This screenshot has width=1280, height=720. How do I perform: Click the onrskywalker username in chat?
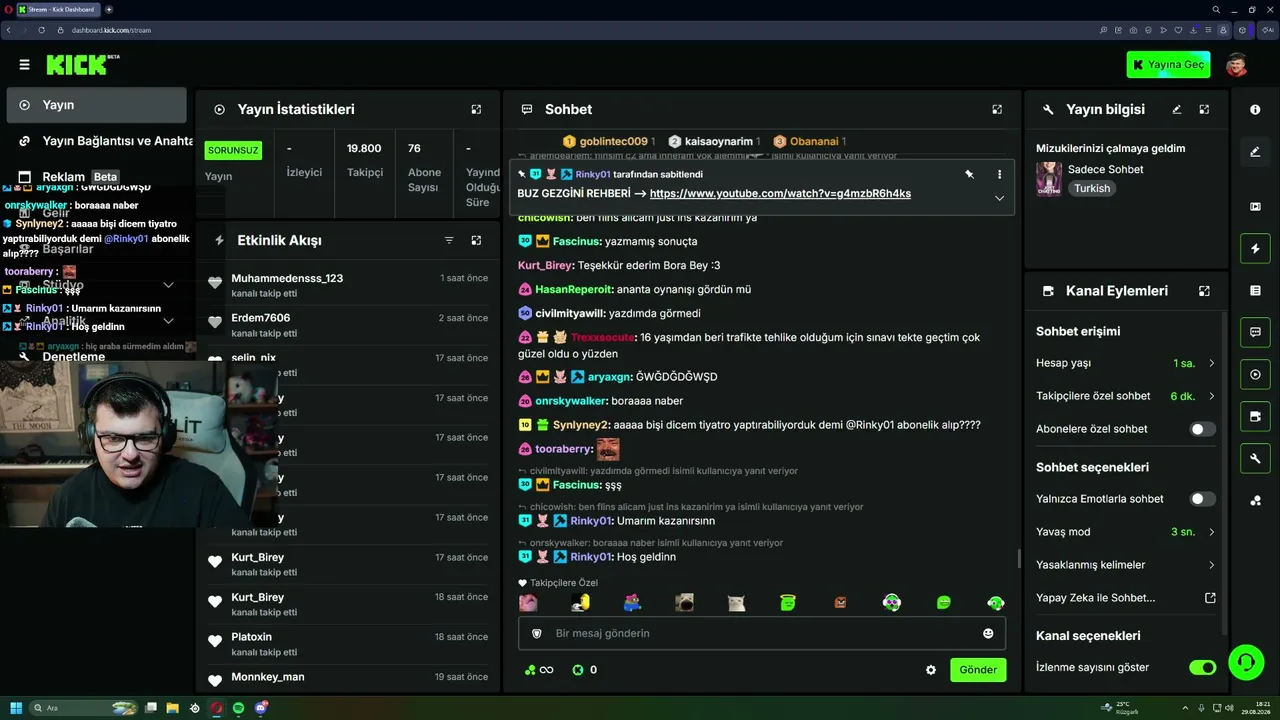click(572, 401)
